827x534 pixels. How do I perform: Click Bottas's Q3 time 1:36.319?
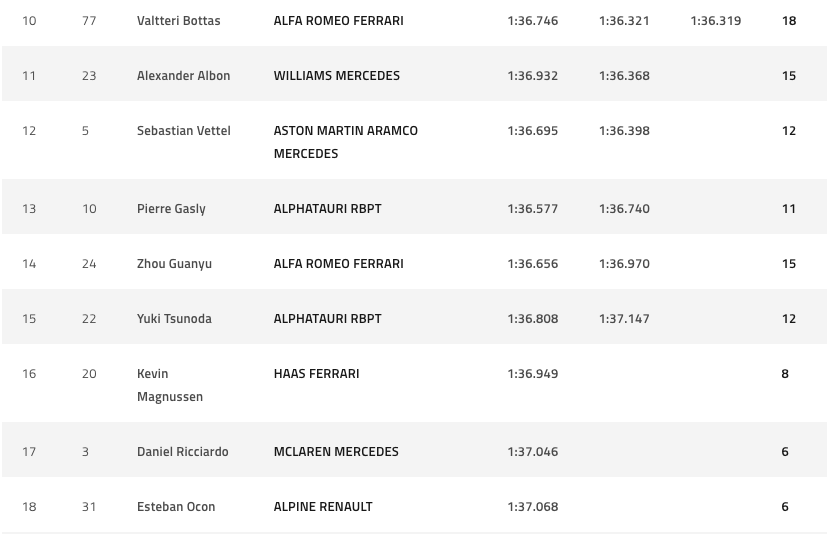(716, 21)
